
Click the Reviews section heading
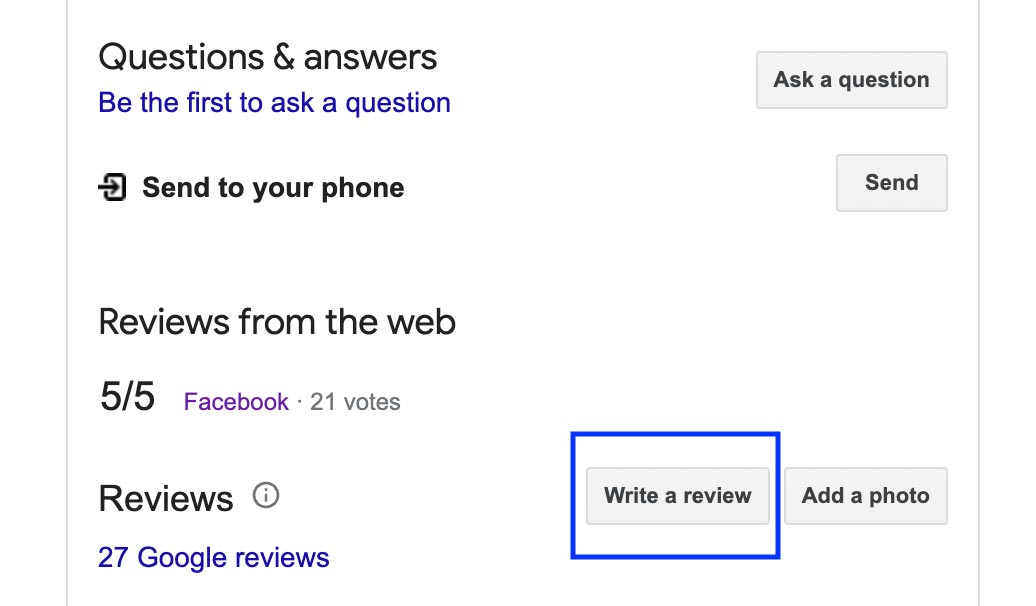(166, 498)
